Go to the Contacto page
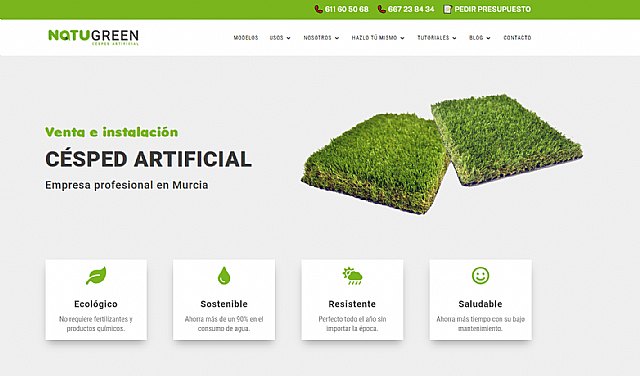Screen dimensions: 640x376 click(x=517, y=38)
